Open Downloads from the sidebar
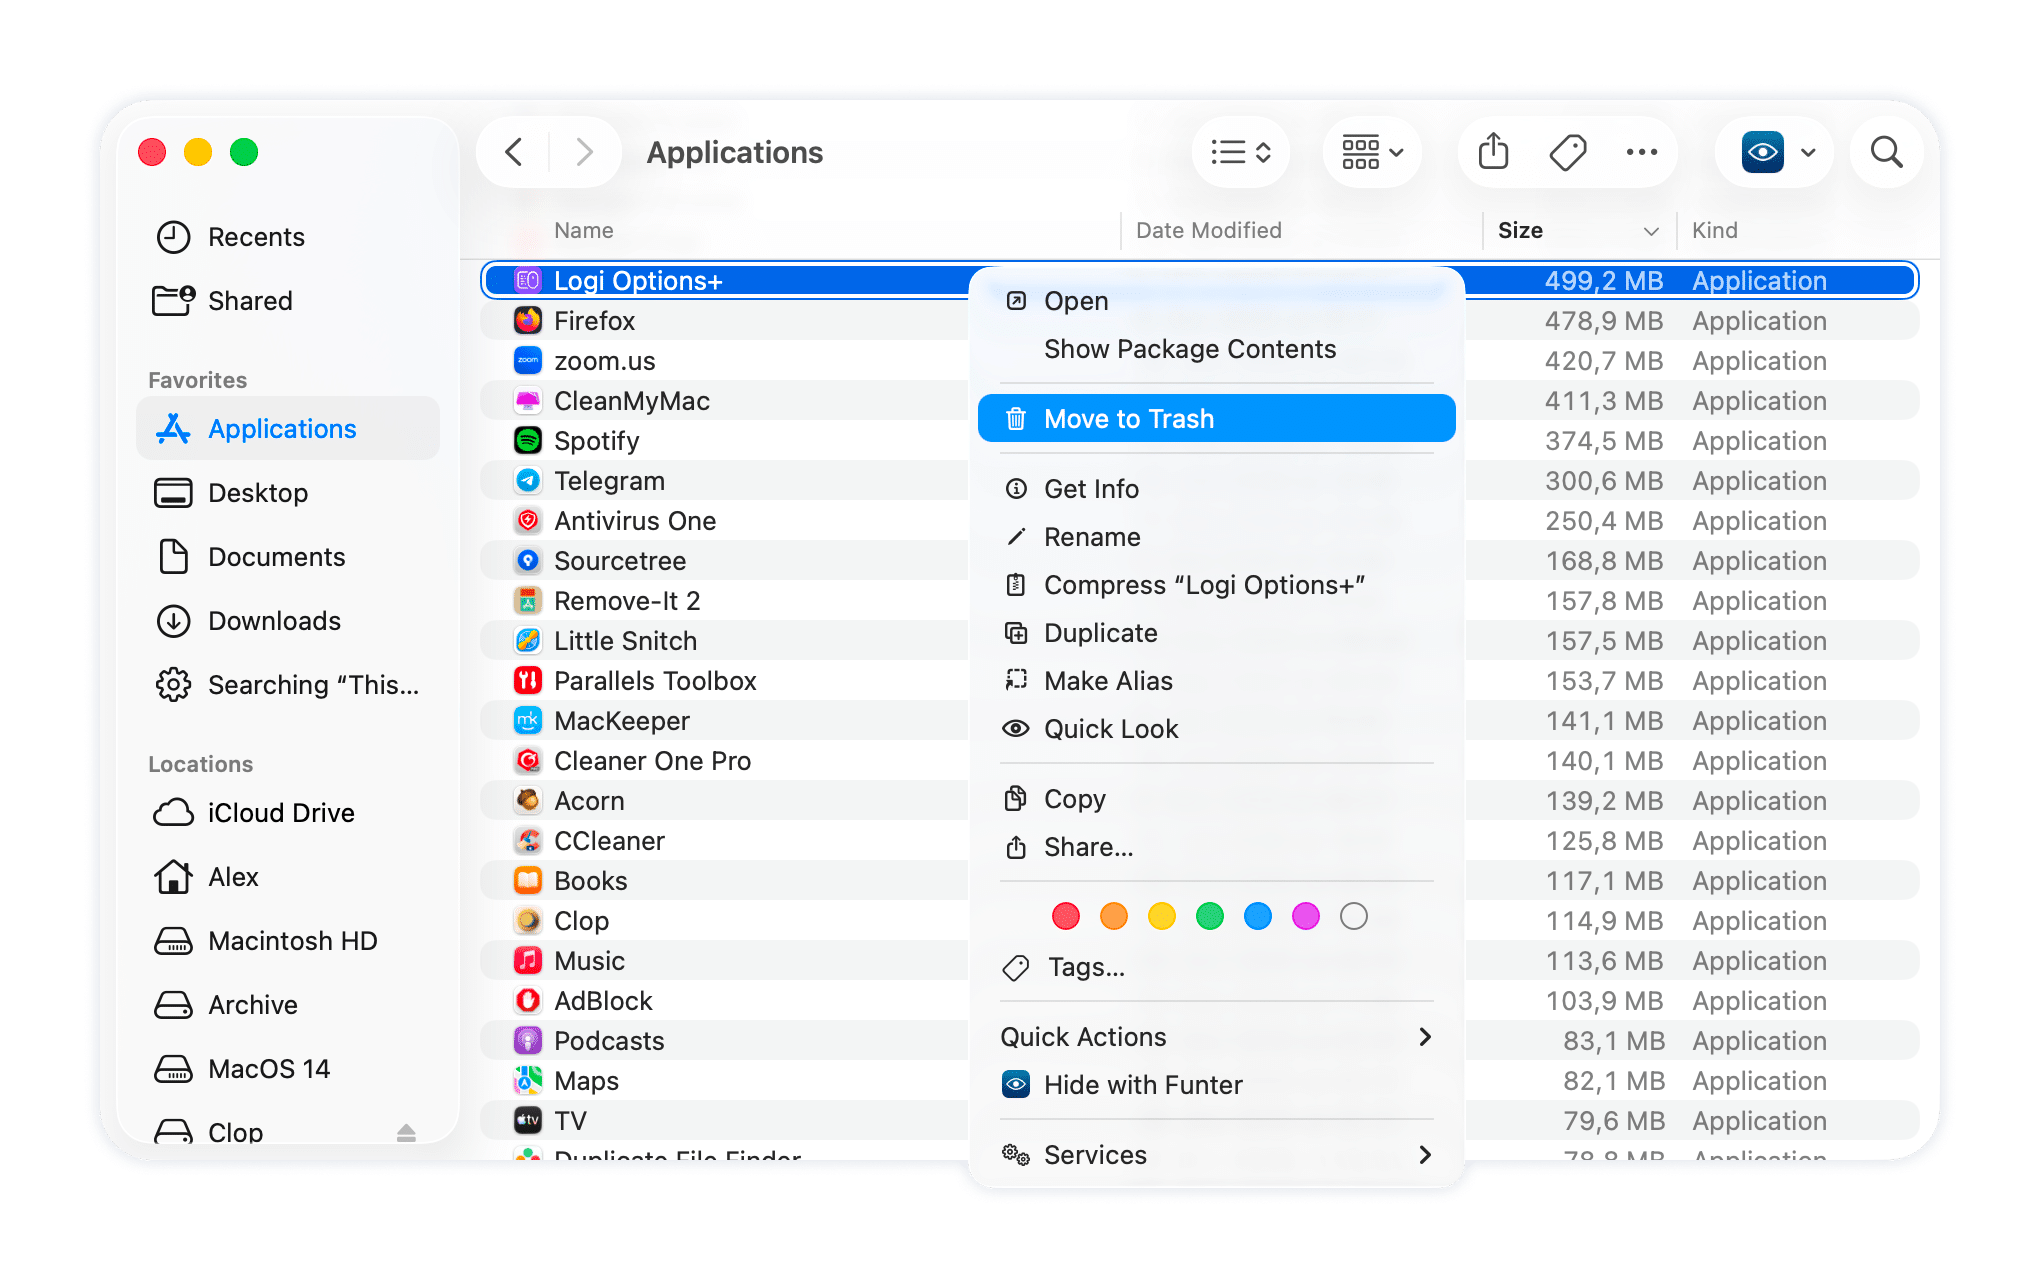The height and width of the screenshot is (1288, 2040). coord(274,620)
